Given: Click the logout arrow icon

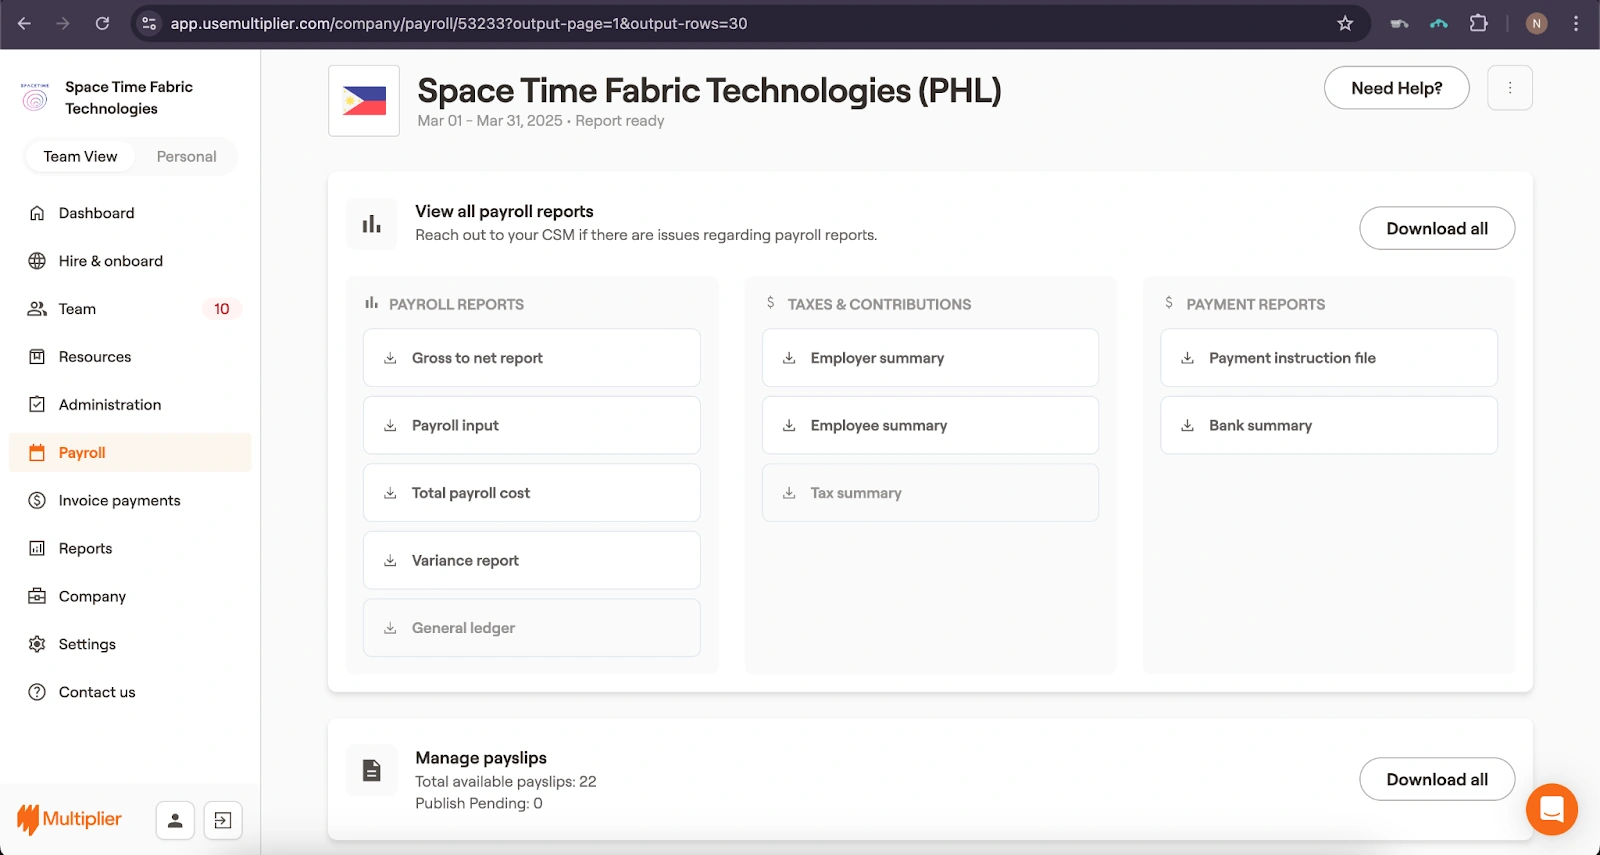Looking at the screenshot, I should click(223, 821).
